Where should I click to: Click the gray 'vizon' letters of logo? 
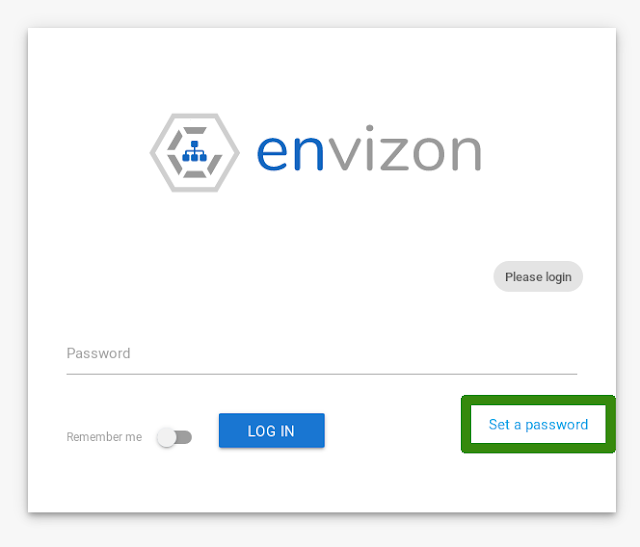405,148
